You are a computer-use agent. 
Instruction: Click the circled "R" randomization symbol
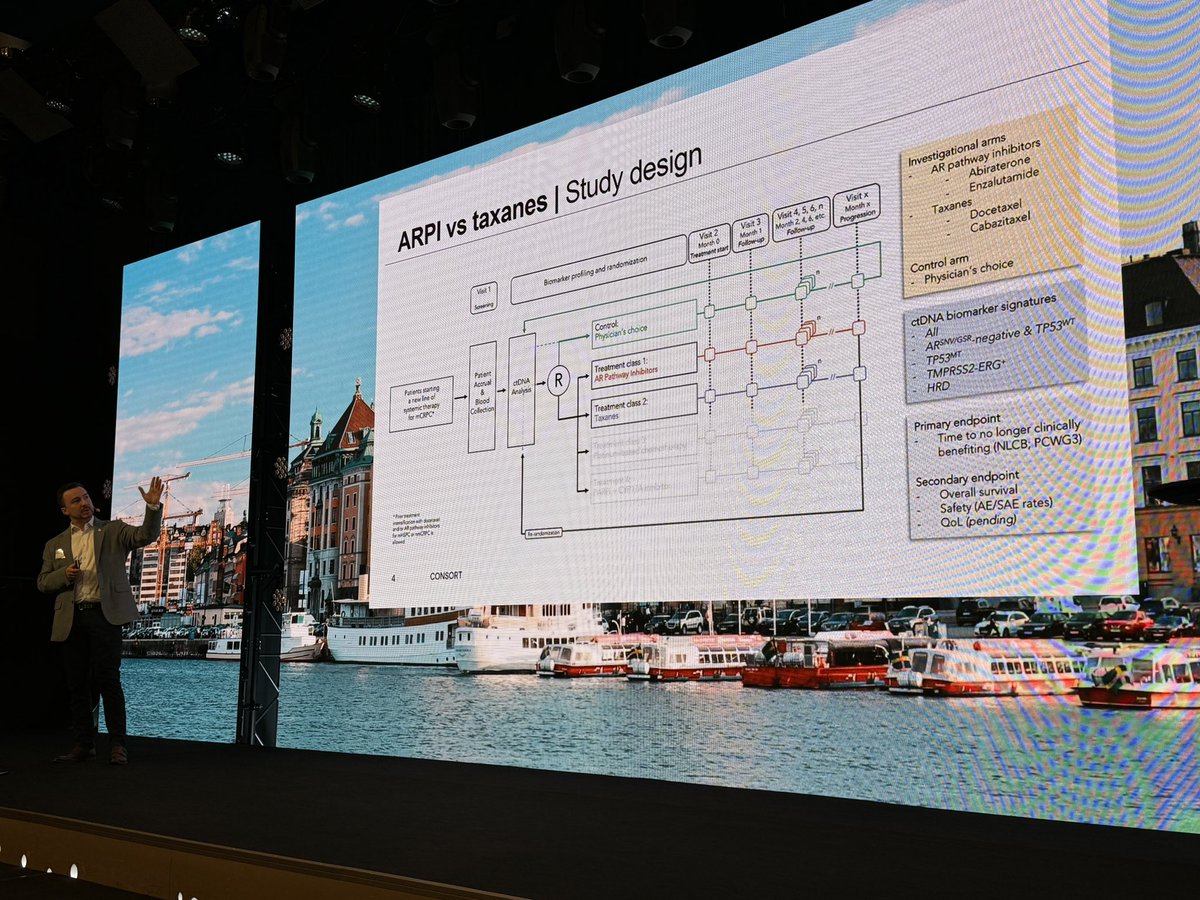[558, 380]
